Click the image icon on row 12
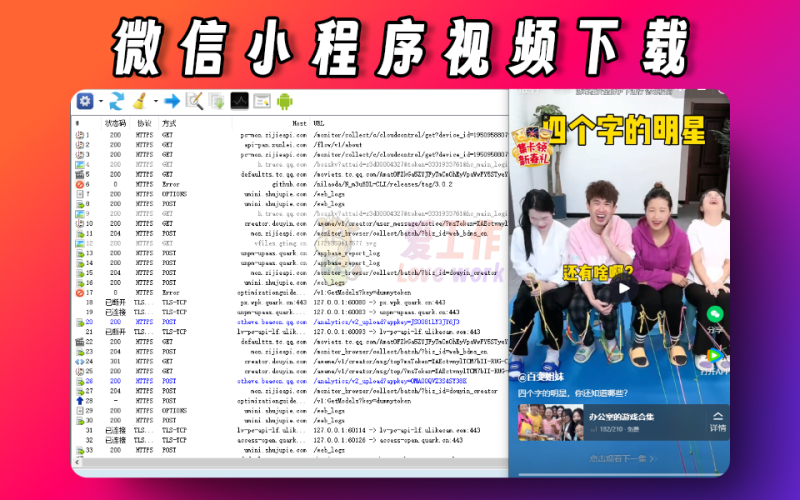Screen dimensions: 800x500 click(80, 243)
